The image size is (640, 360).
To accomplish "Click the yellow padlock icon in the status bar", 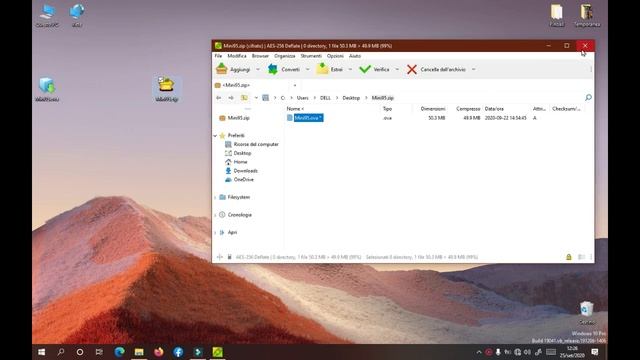I will [569, 257].
